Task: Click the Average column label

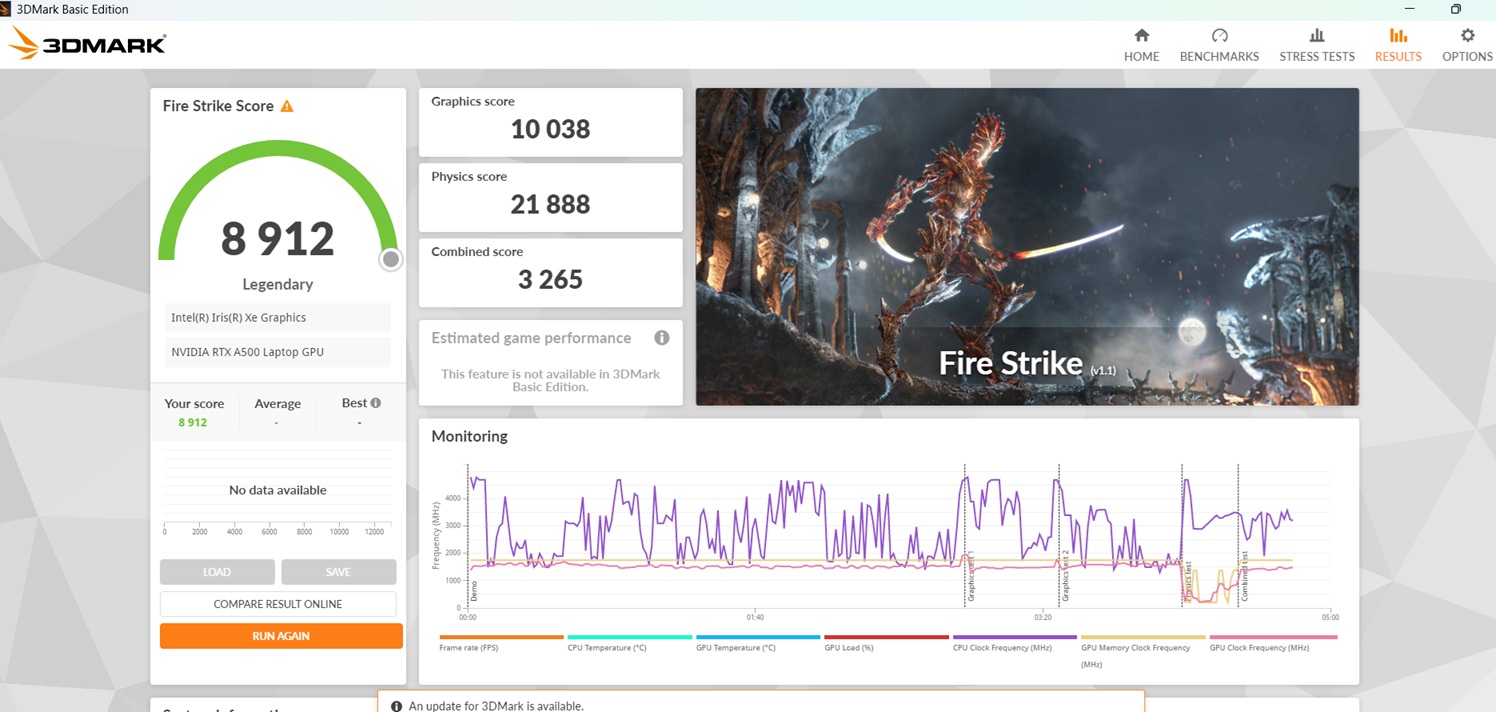Action: pos(277,404)
